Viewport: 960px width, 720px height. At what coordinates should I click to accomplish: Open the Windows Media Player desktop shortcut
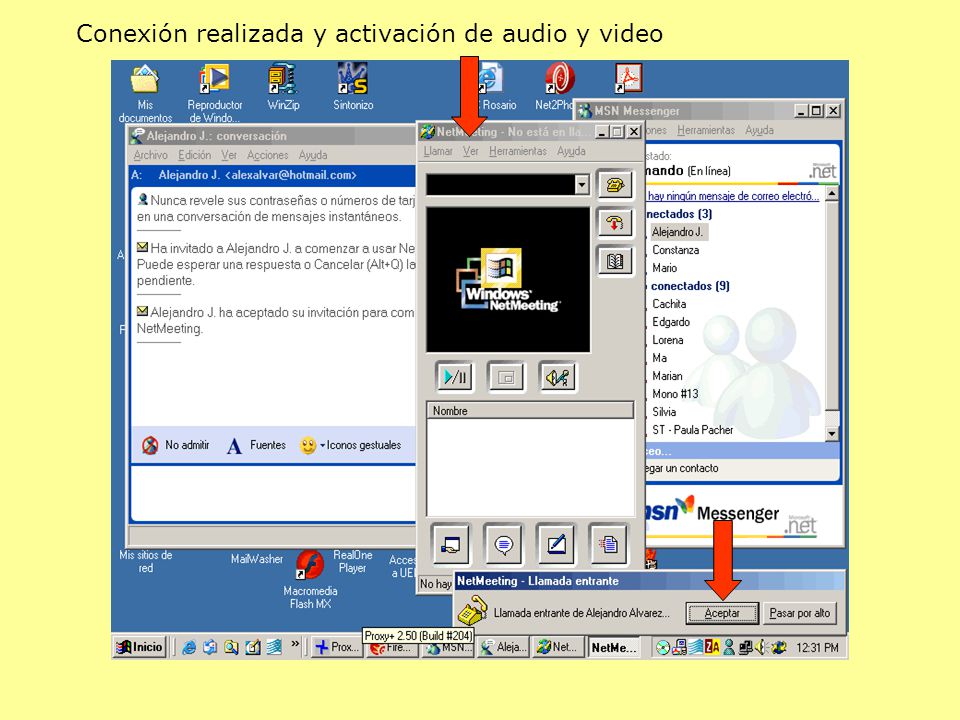coord(214,93)
